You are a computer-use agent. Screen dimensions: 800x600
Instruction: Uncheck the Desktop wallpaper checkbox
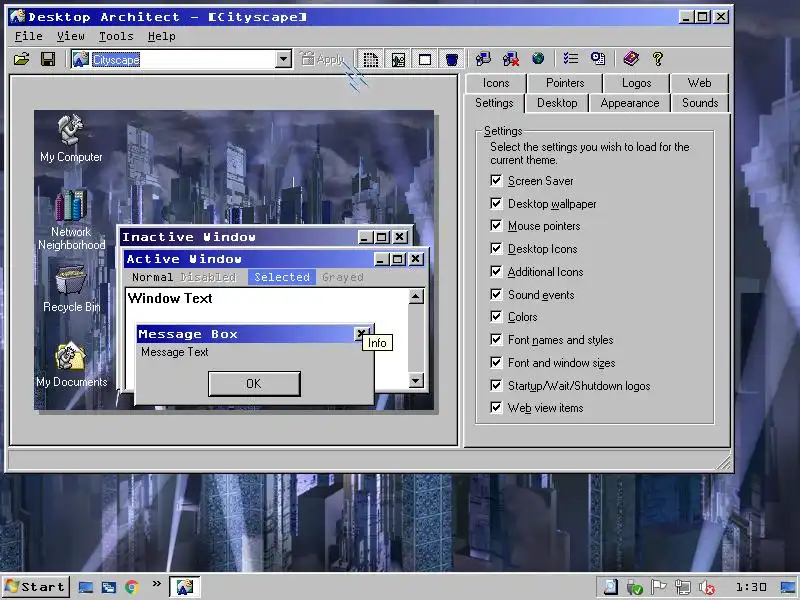point(496,203)
